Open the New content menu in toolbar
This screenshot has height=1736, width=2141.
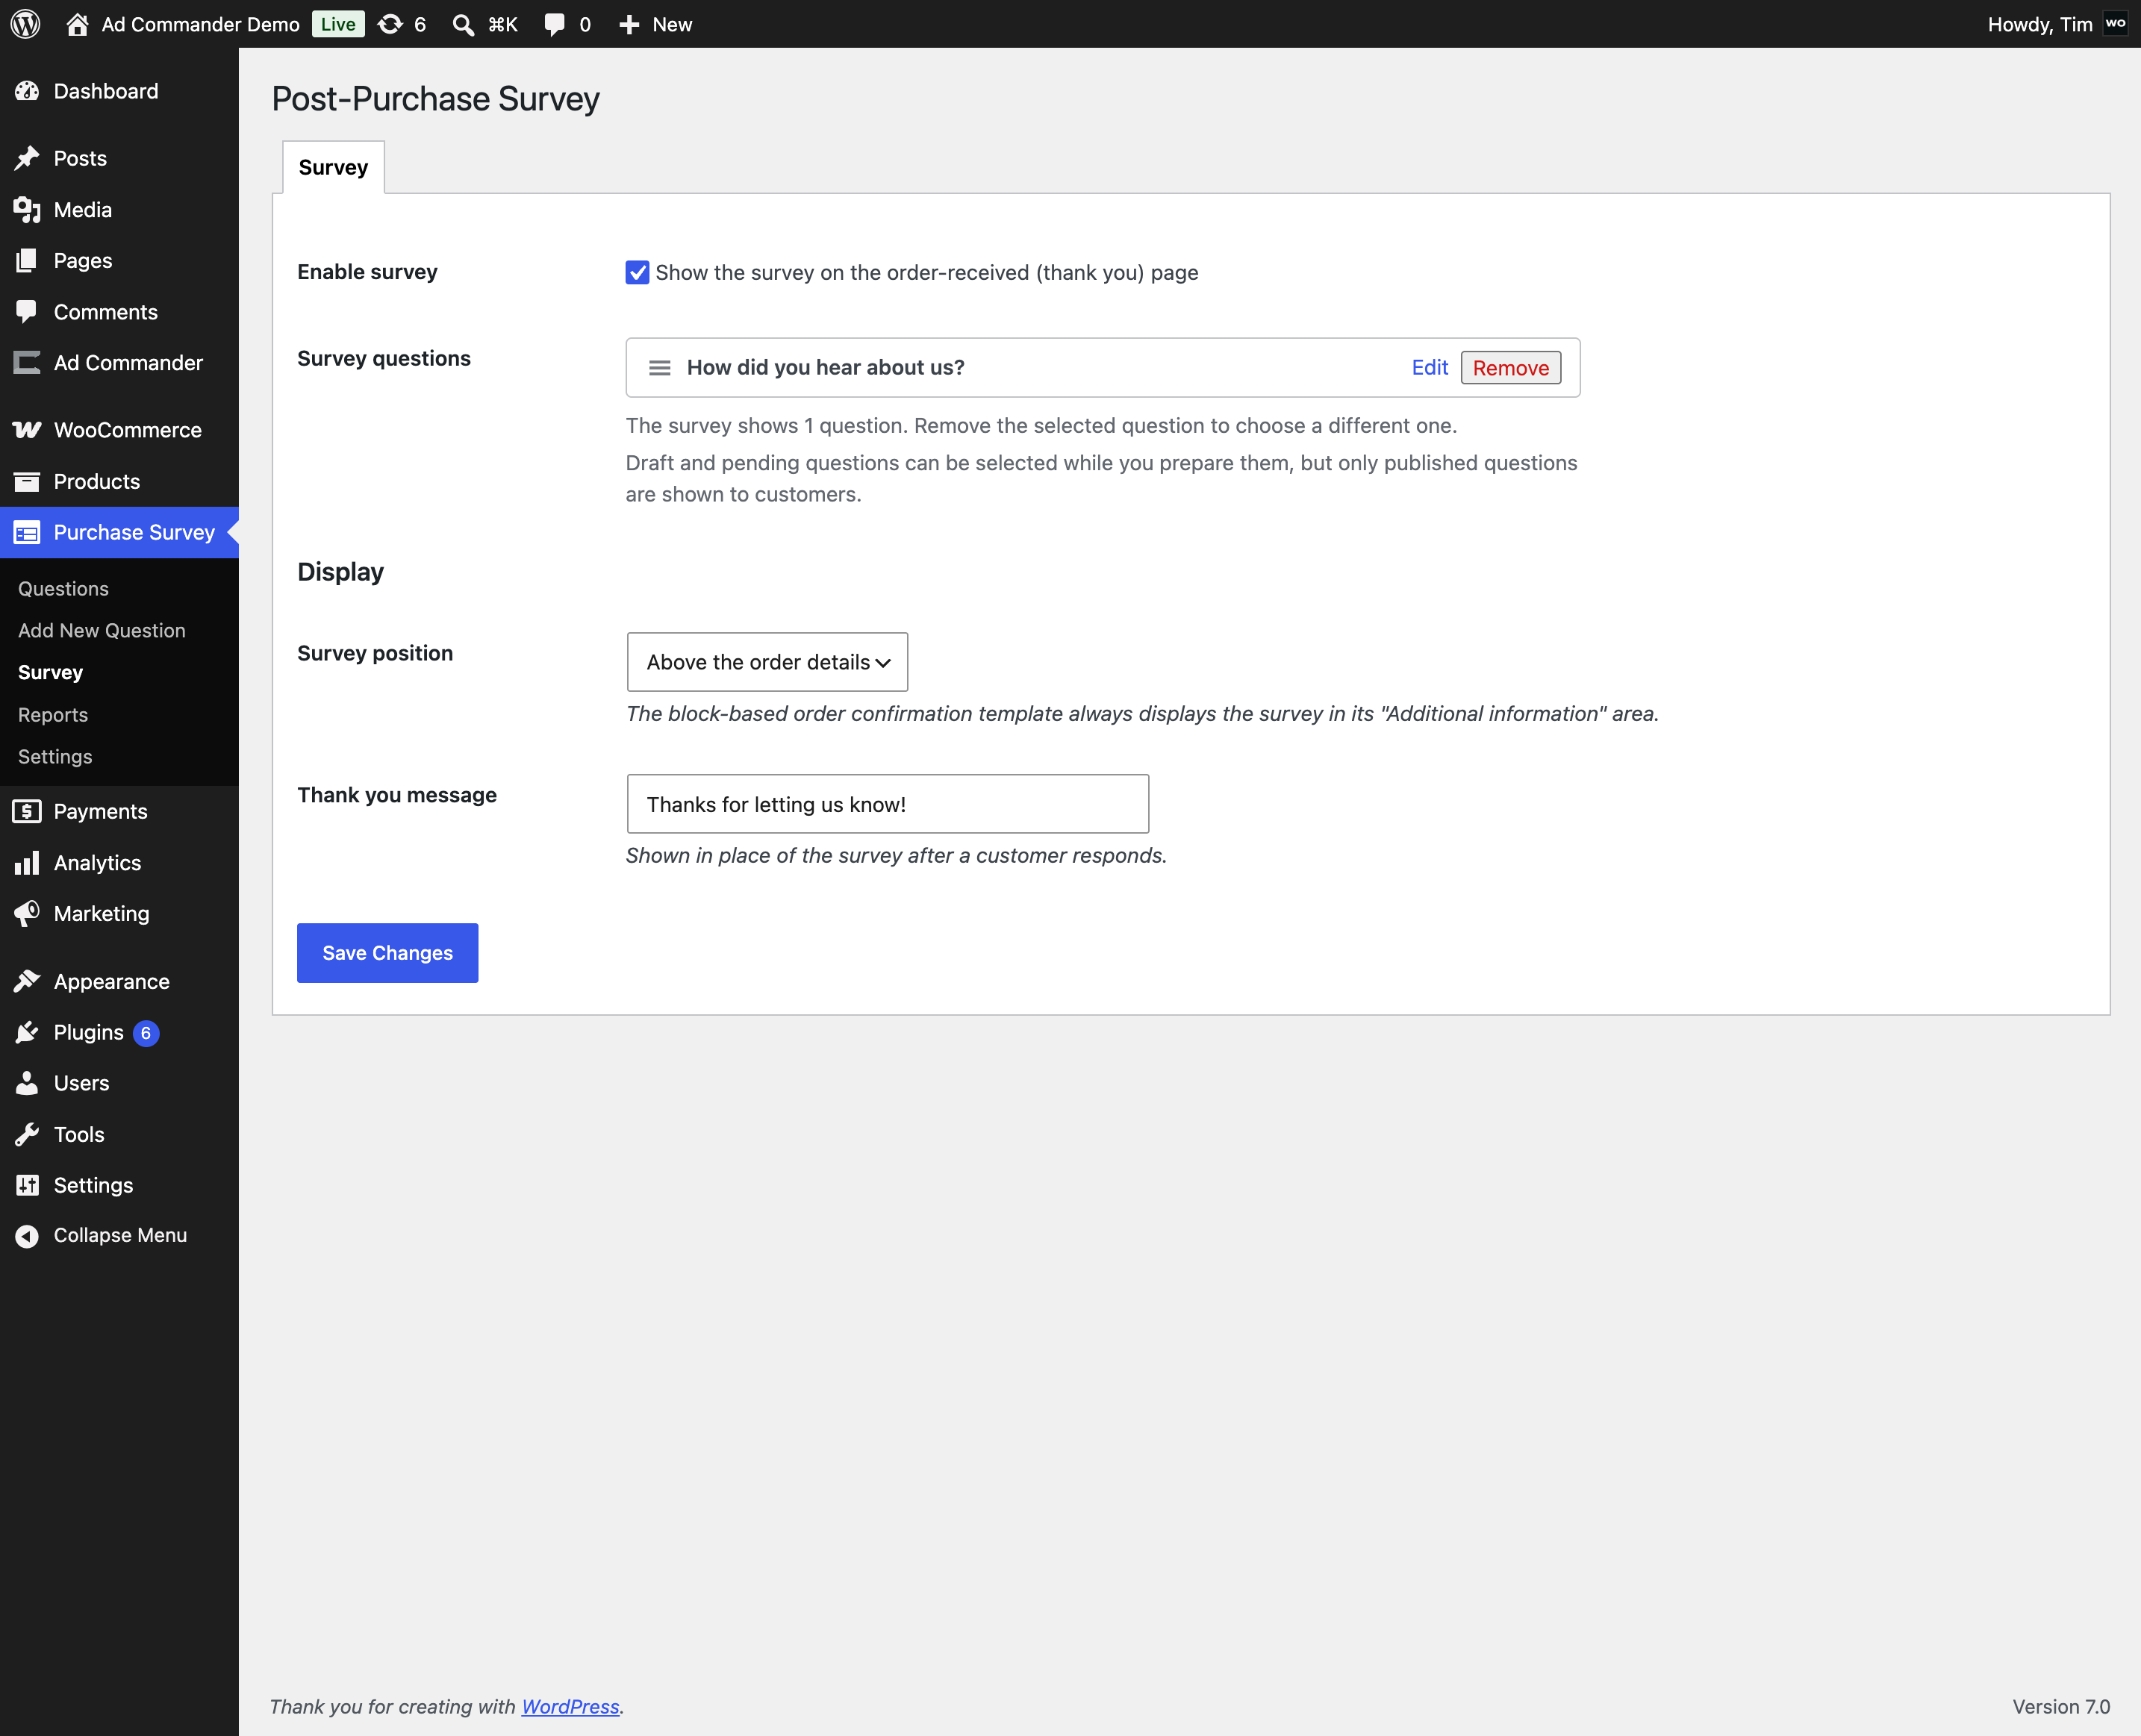[655, 24]
